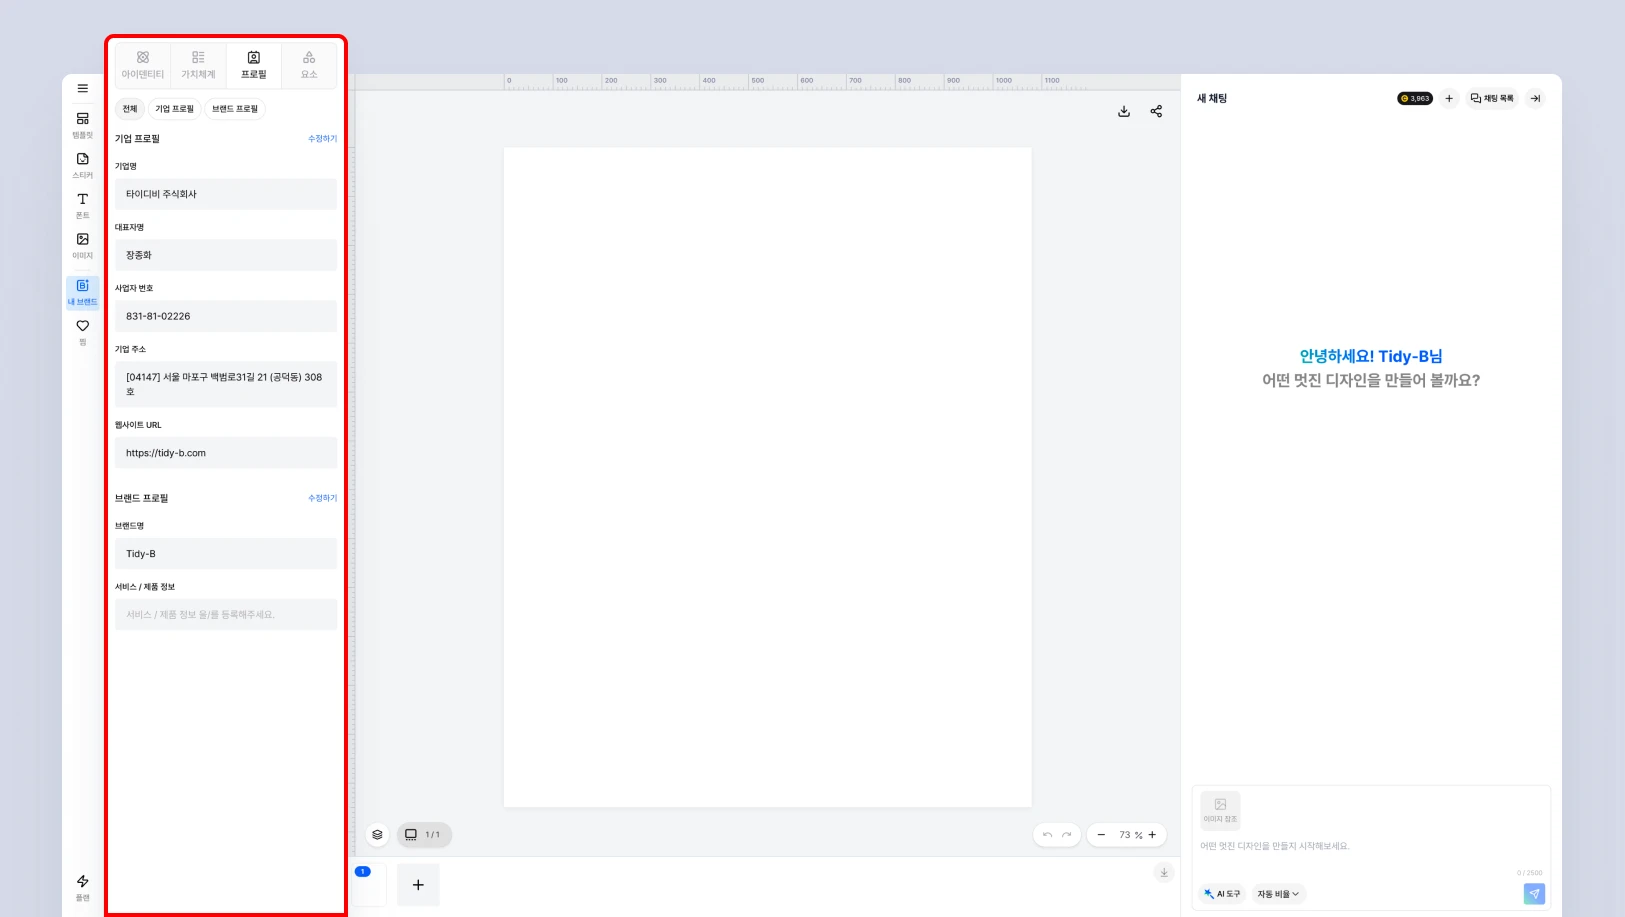Open the layers stack icon
The image size is (1625, 917).
click(x=377, y=834)
